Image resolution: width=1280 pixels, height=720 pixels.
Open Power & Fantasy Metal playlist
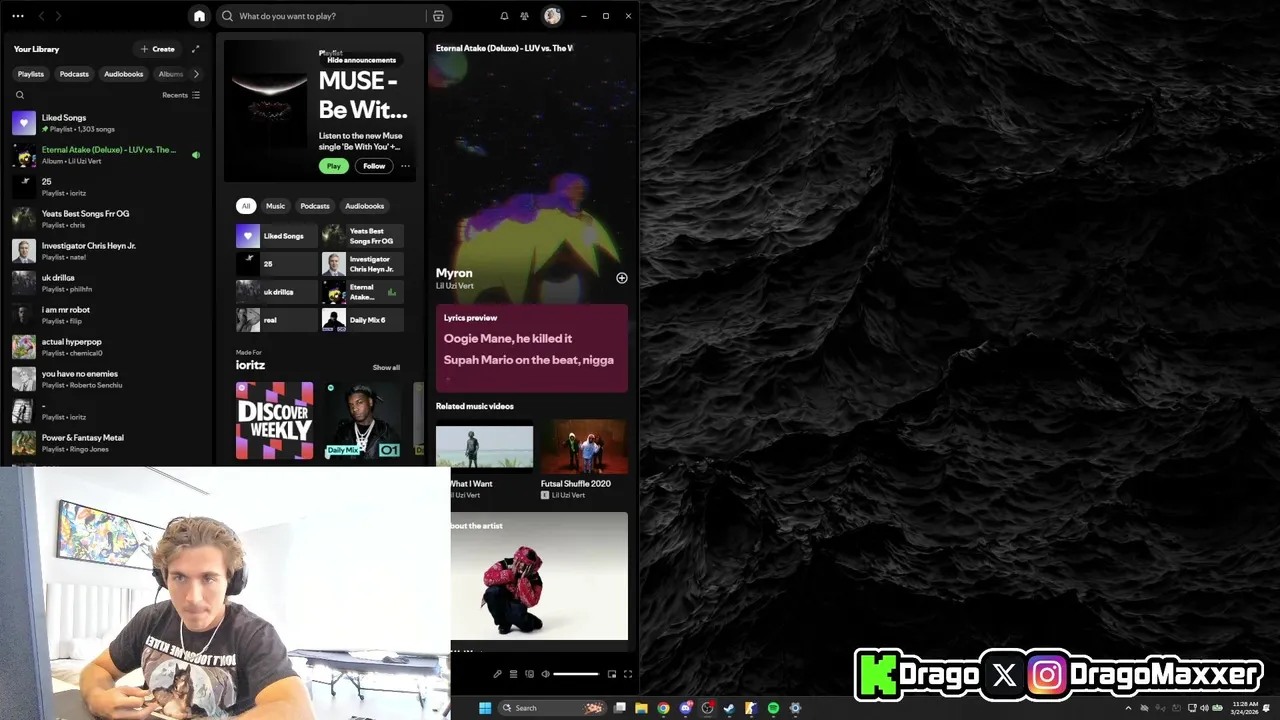coord(106,443)
